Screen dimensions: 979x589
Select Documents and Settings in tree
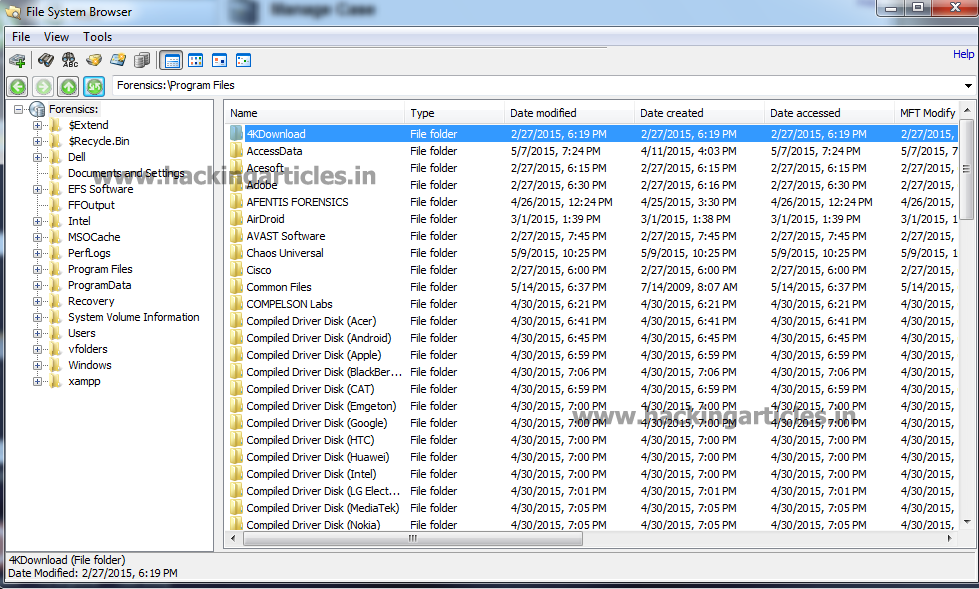point(126,173)
